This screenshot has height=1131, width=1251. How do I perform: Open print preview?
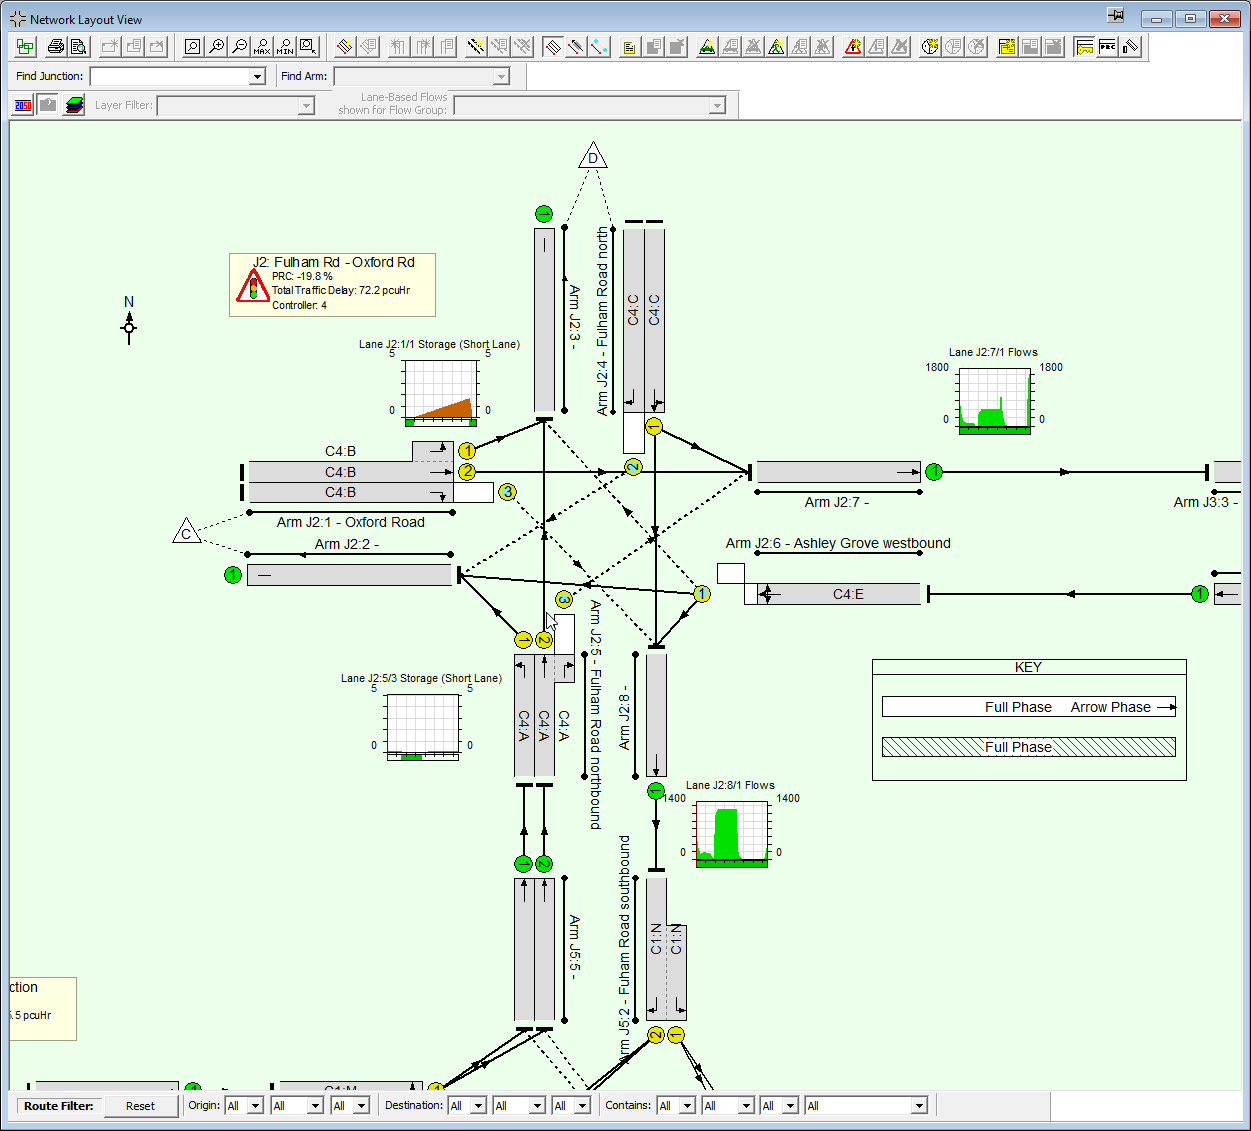(x=79, y=46)
